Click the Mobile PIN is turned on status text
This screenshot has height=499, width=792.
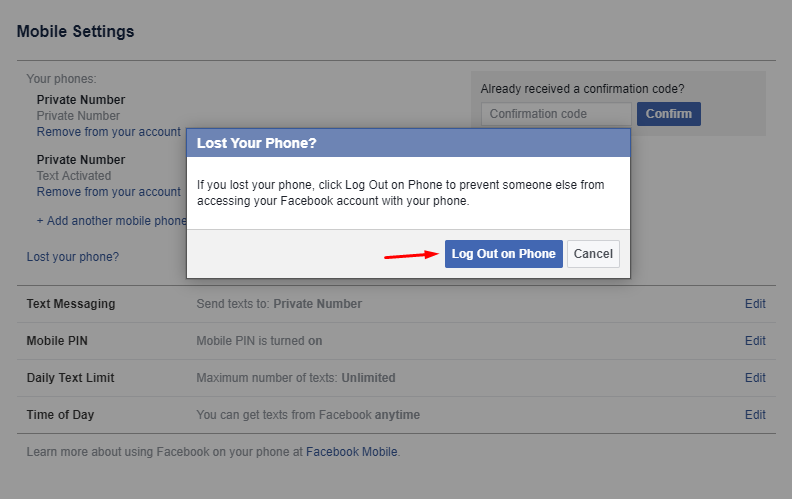click(x=259, y=340)
